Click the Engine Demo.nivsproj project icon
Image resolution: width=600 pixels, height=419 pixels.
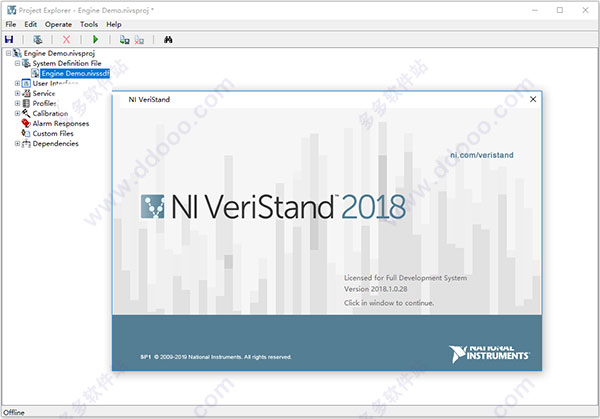coord(18,53)
